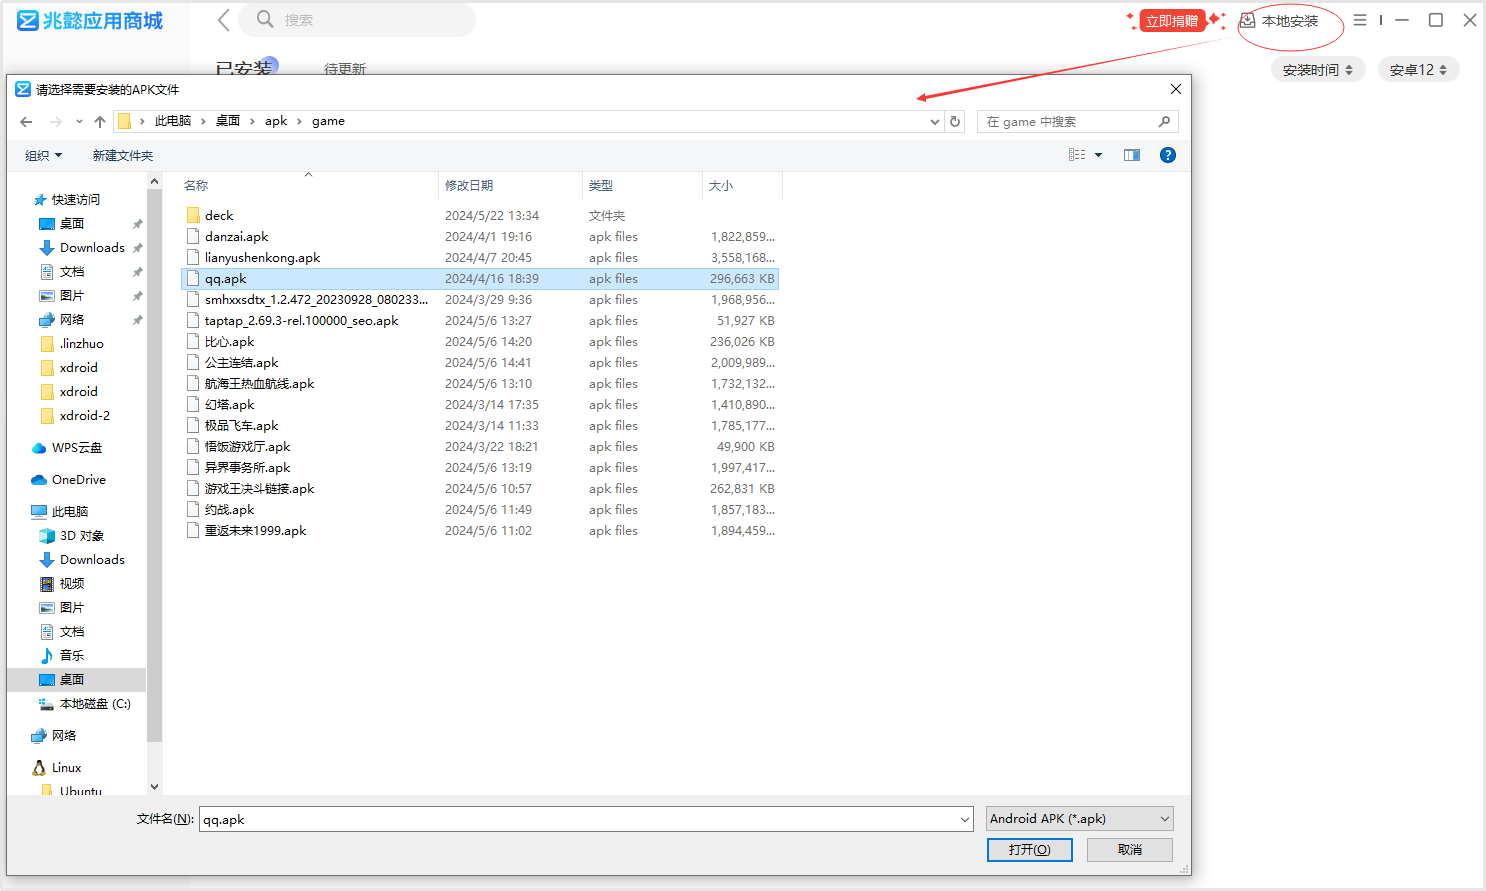The image size is (1486, 891).
Task: Toggle the preview pane icon
Action: (1132, 155)
